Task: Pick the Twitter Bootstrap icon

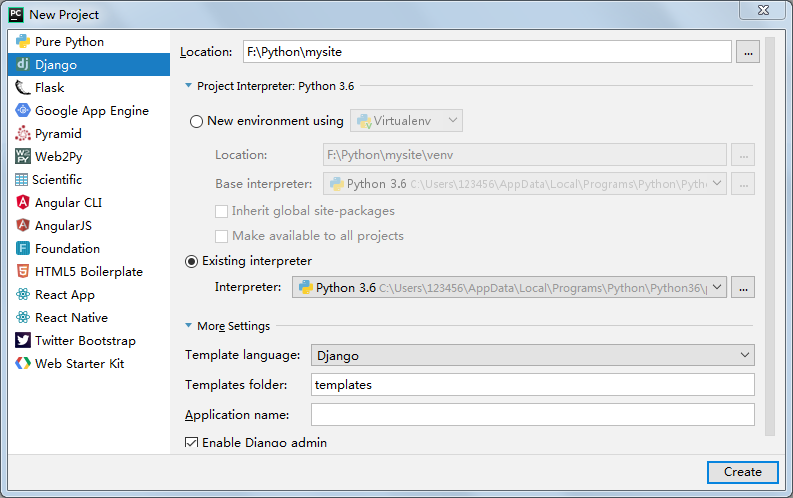Action: click(x=23, y=340)
